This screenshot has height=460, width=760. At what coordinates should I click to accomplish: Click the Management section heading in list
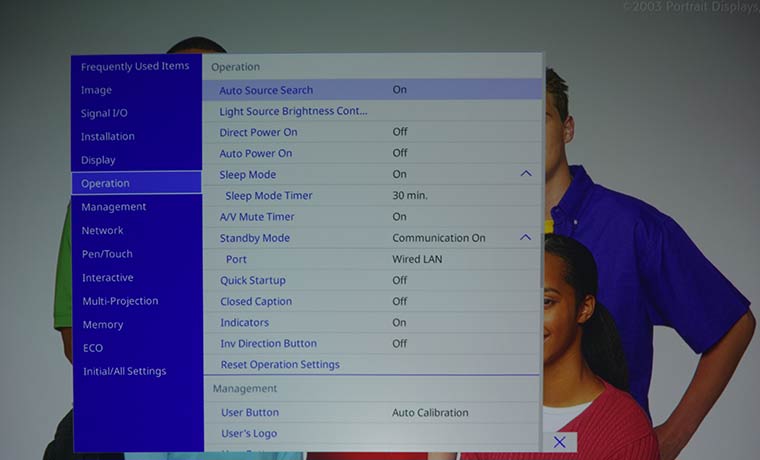pyautogui.click(x=245, y=389)
